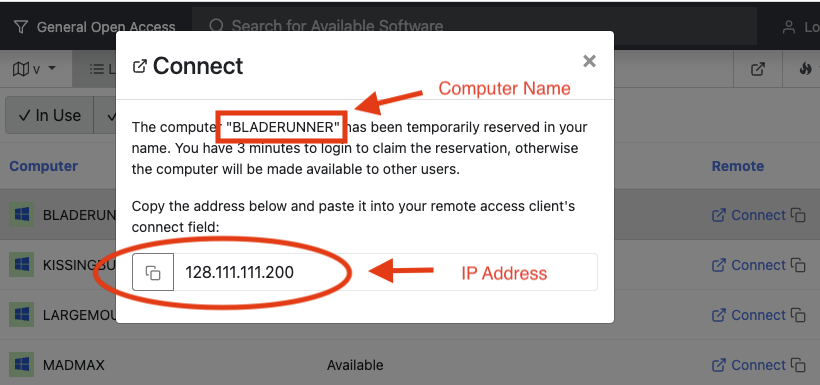
Task: Connect to the BLADERUNNER computer
Action: 749,215
